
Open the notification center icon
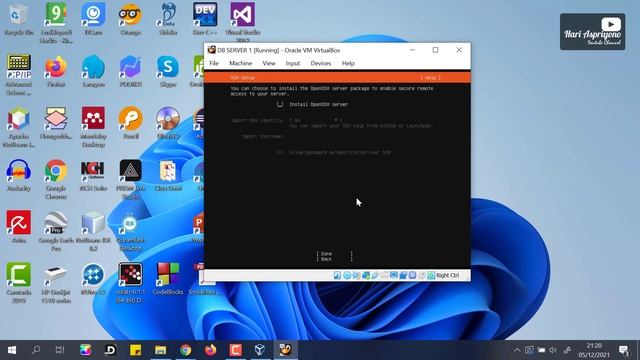click(x=624, y=350)
